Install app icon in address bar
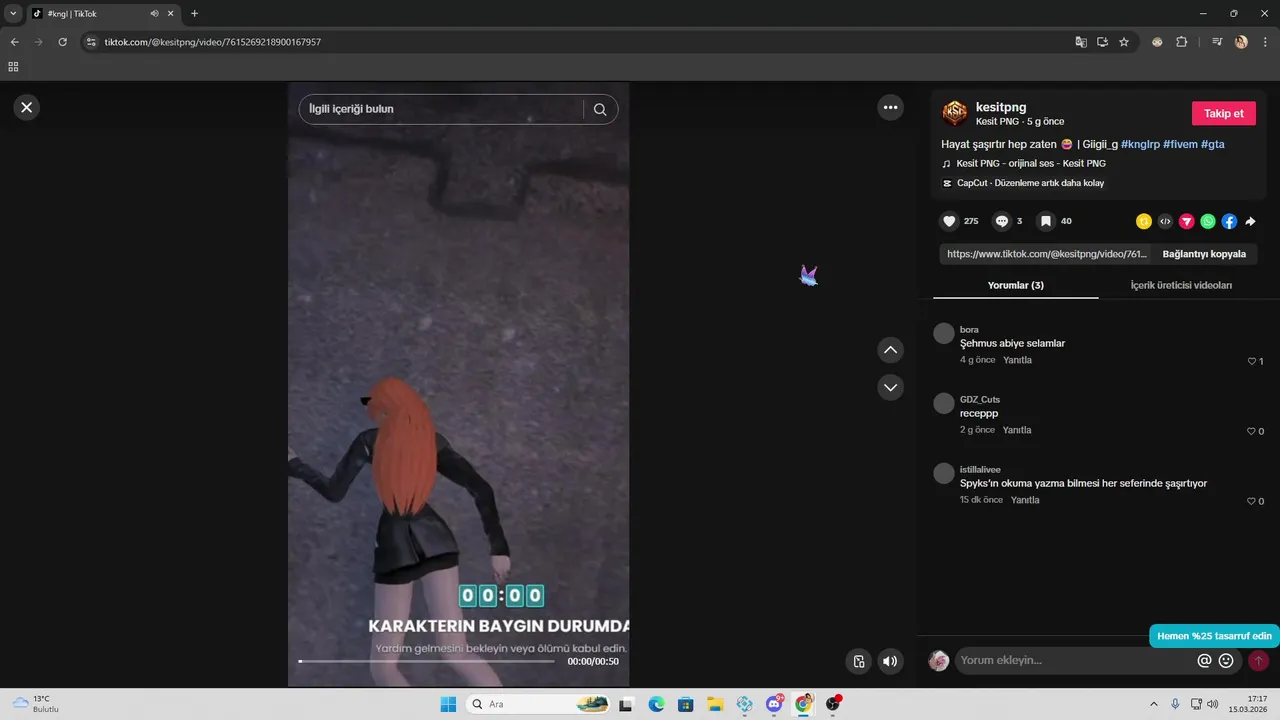Viewport: 1280px width, 720px height. [x=1103, y=42]
